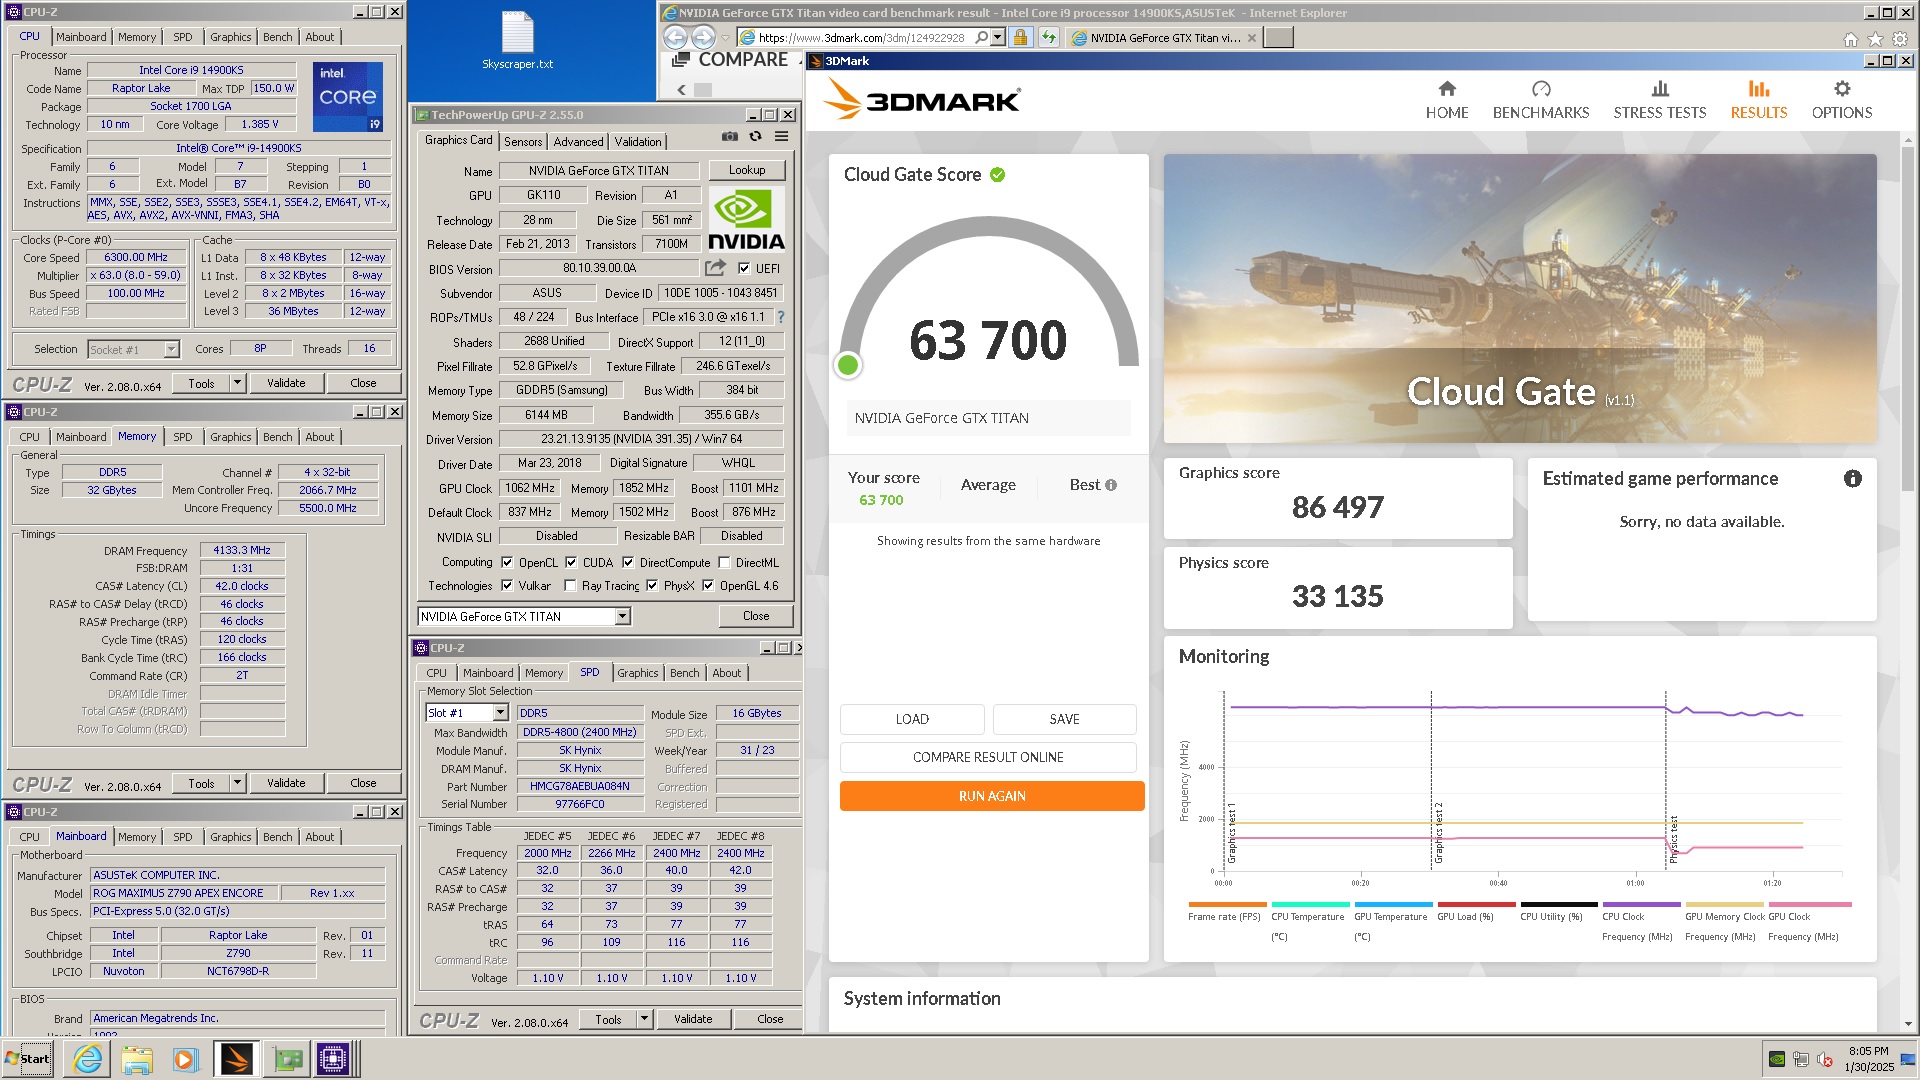
Task: Open the IE address bar dropdown arrow
Action: click(x=997, y=38)
